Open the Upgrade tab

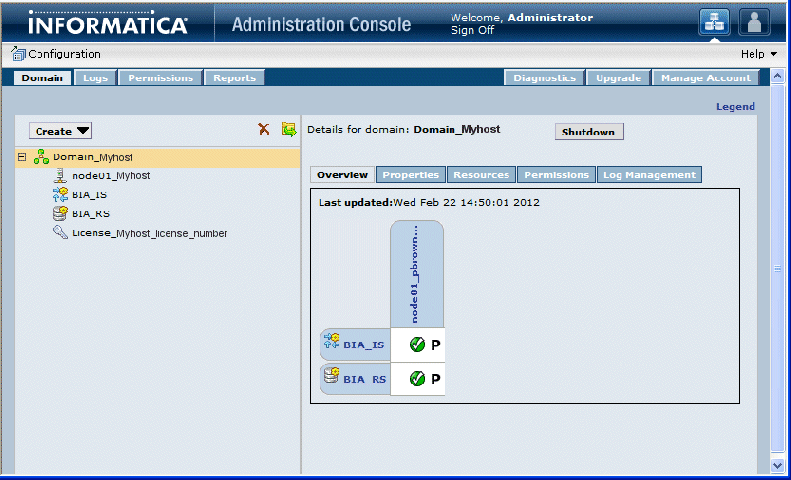(x=618, y=78)
